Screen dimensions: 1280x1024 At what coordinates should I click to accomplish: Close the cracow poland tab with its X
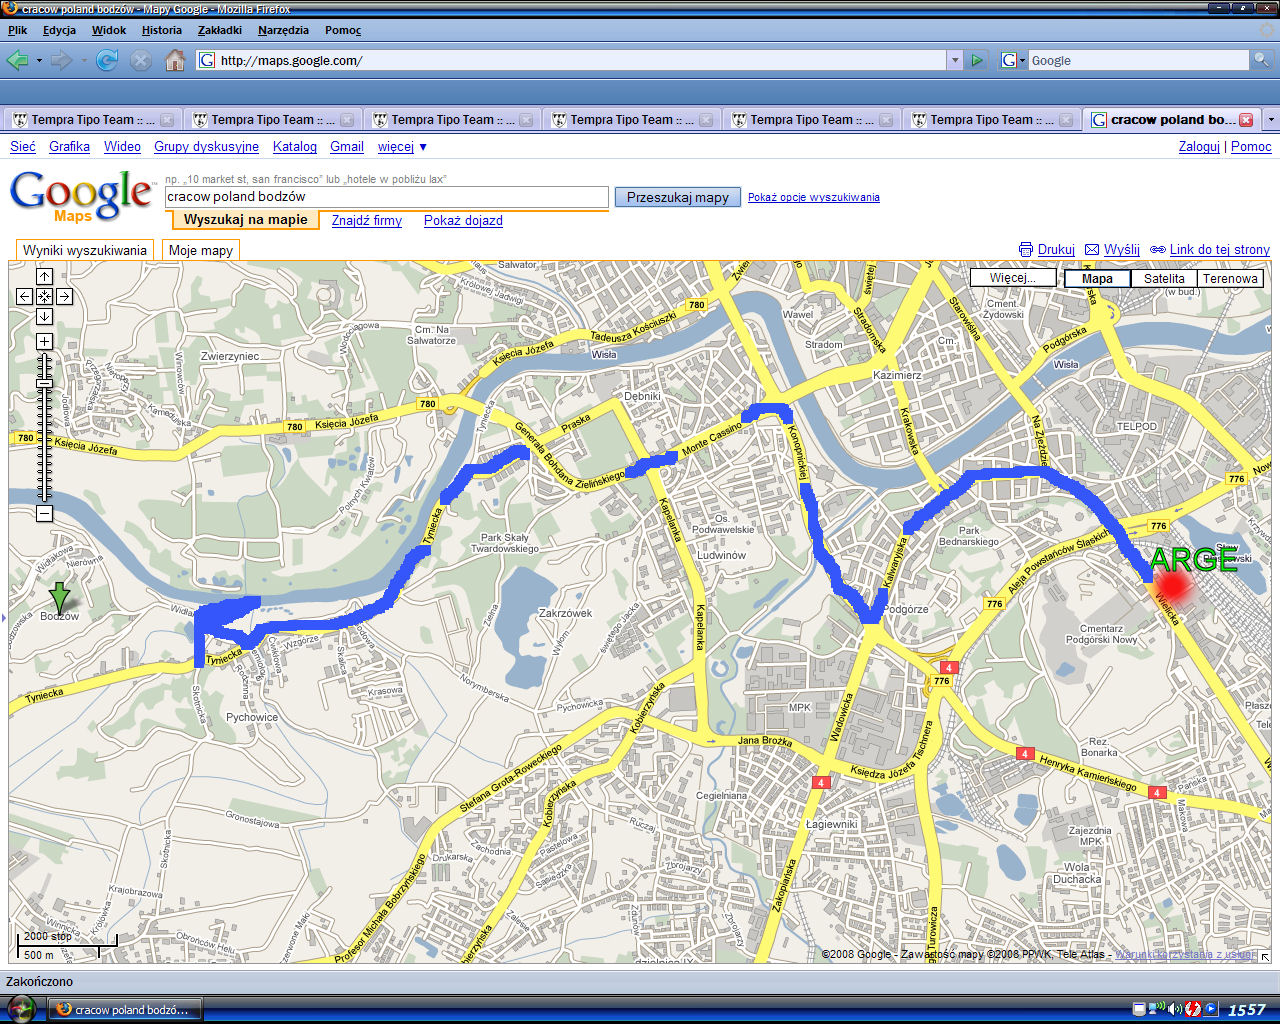click(x=1246, y=119)
